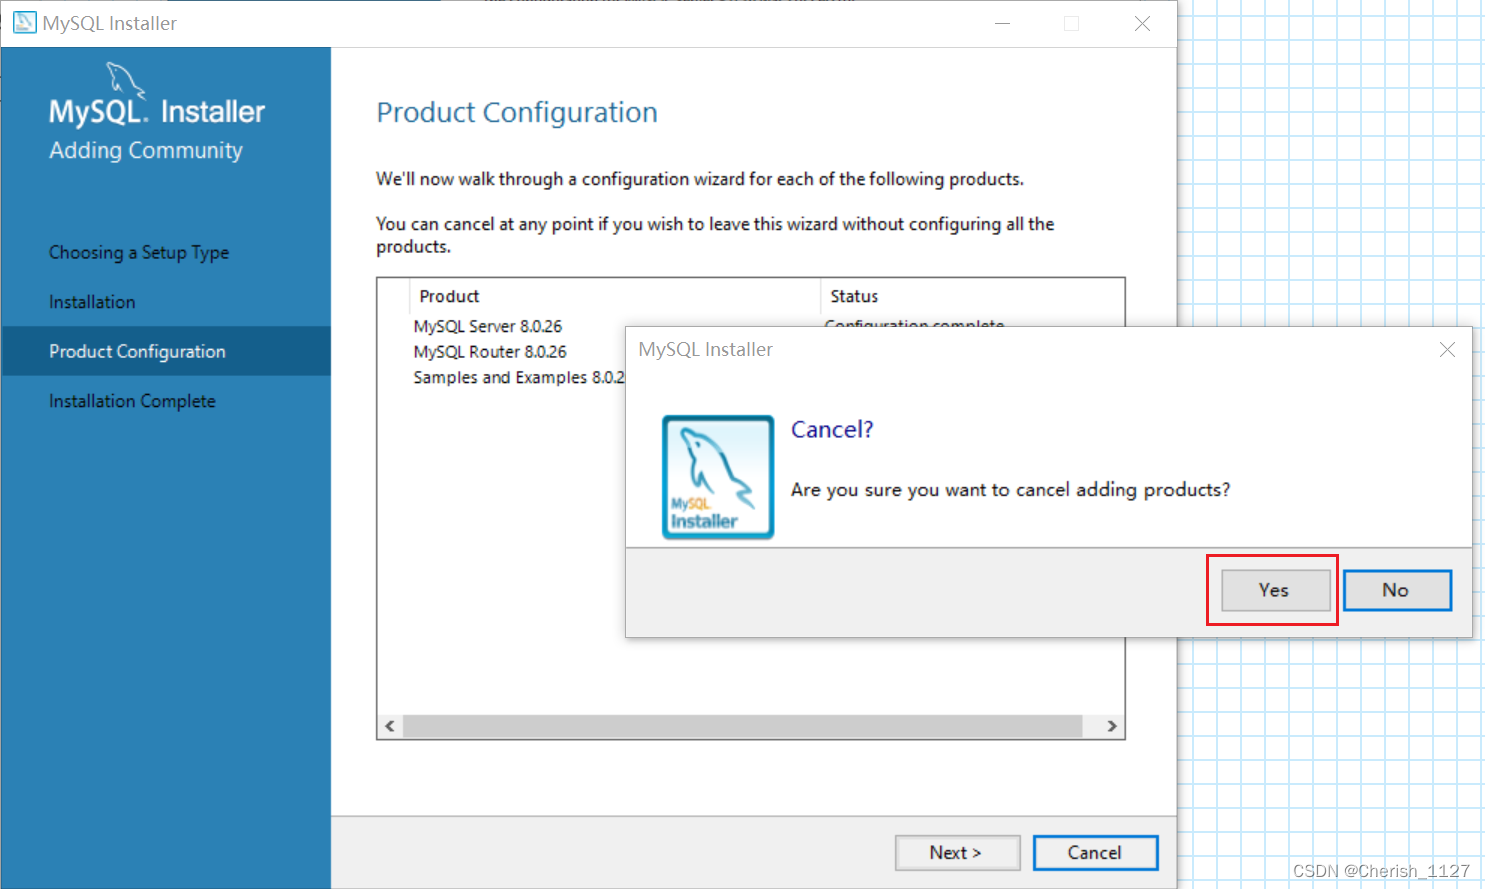Select Product Configuration sidebar step
The height and width of the screenshot is (889, 1485).
coord(166,351)
